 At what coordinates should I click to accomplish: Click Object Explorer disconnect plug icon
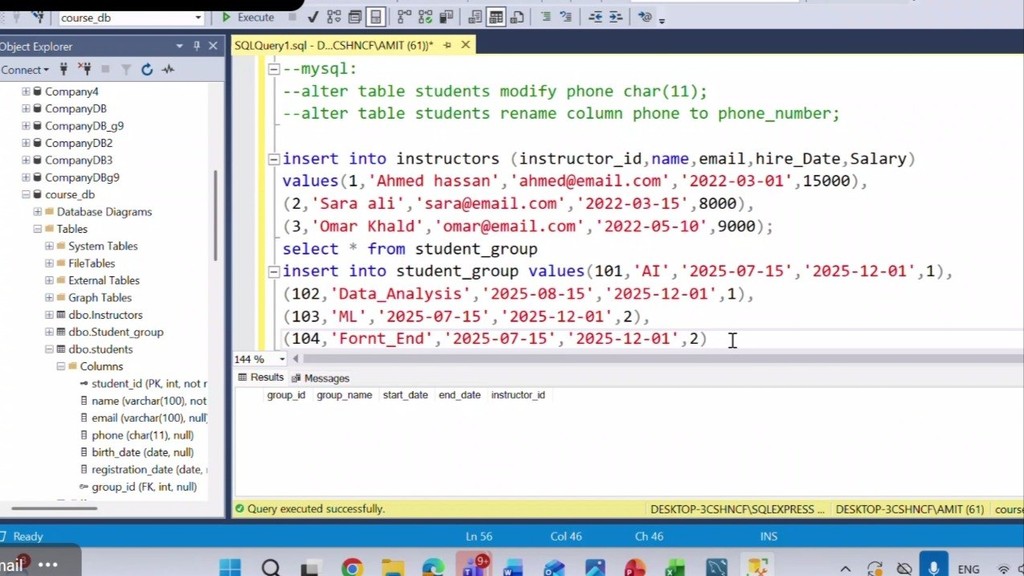point(84,69)
